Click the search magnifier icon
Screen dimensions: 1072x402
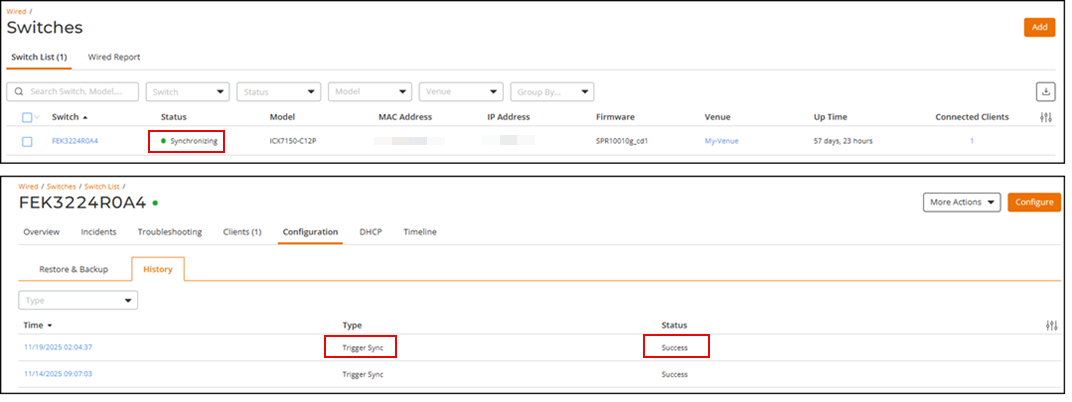20,92
